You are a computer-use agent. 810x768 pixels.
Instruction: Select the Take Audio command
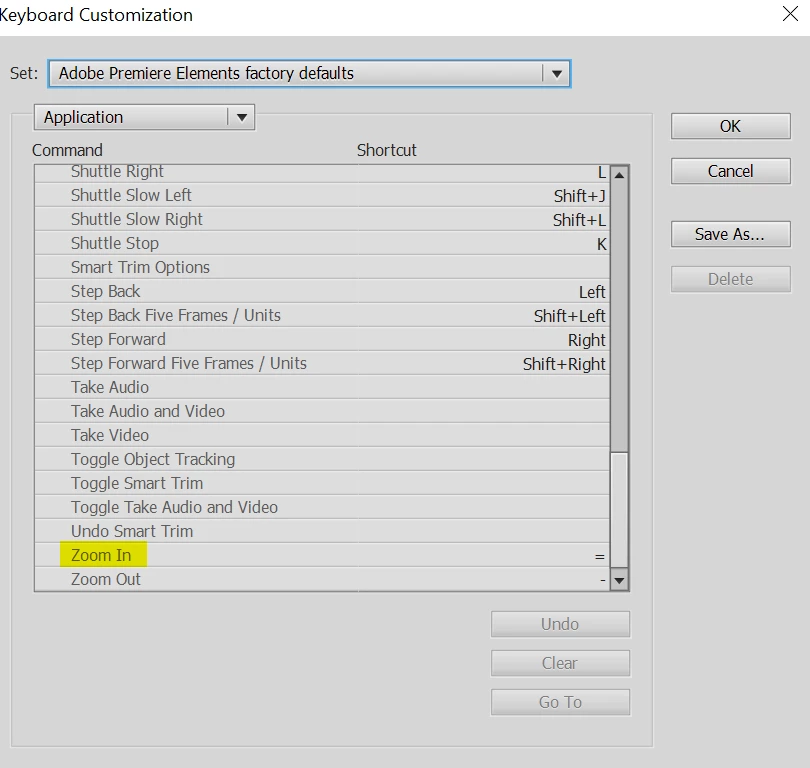pyautogui.click(x=322, y=387)
